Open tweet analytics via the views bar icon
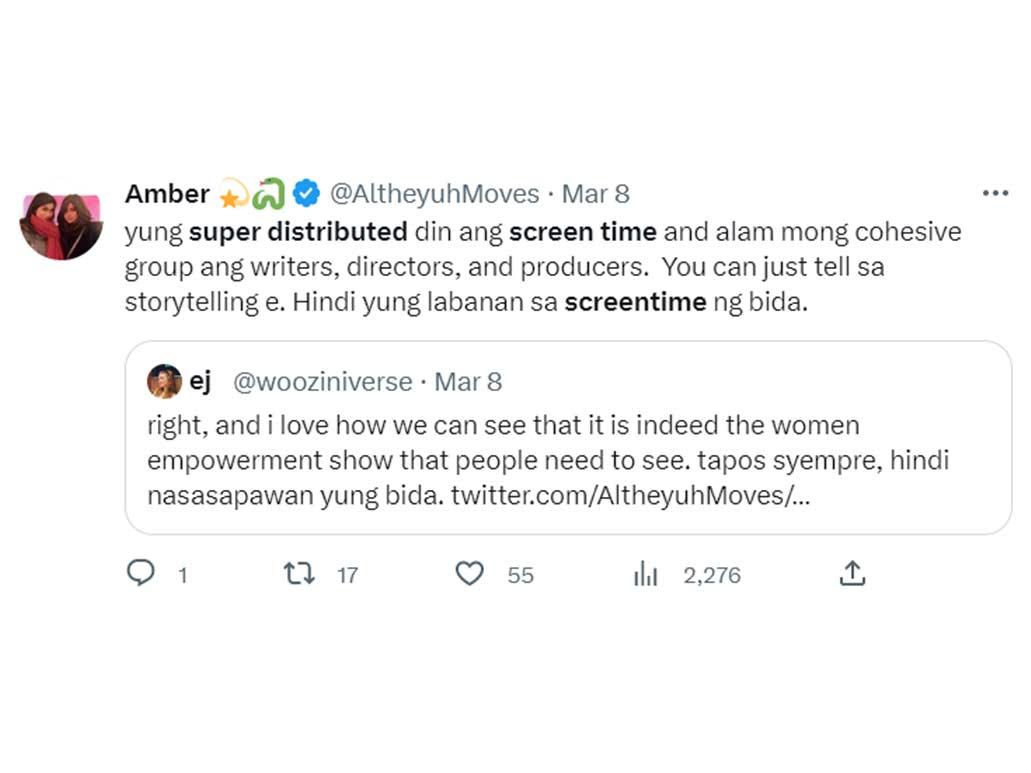 (x=646, y=574)
